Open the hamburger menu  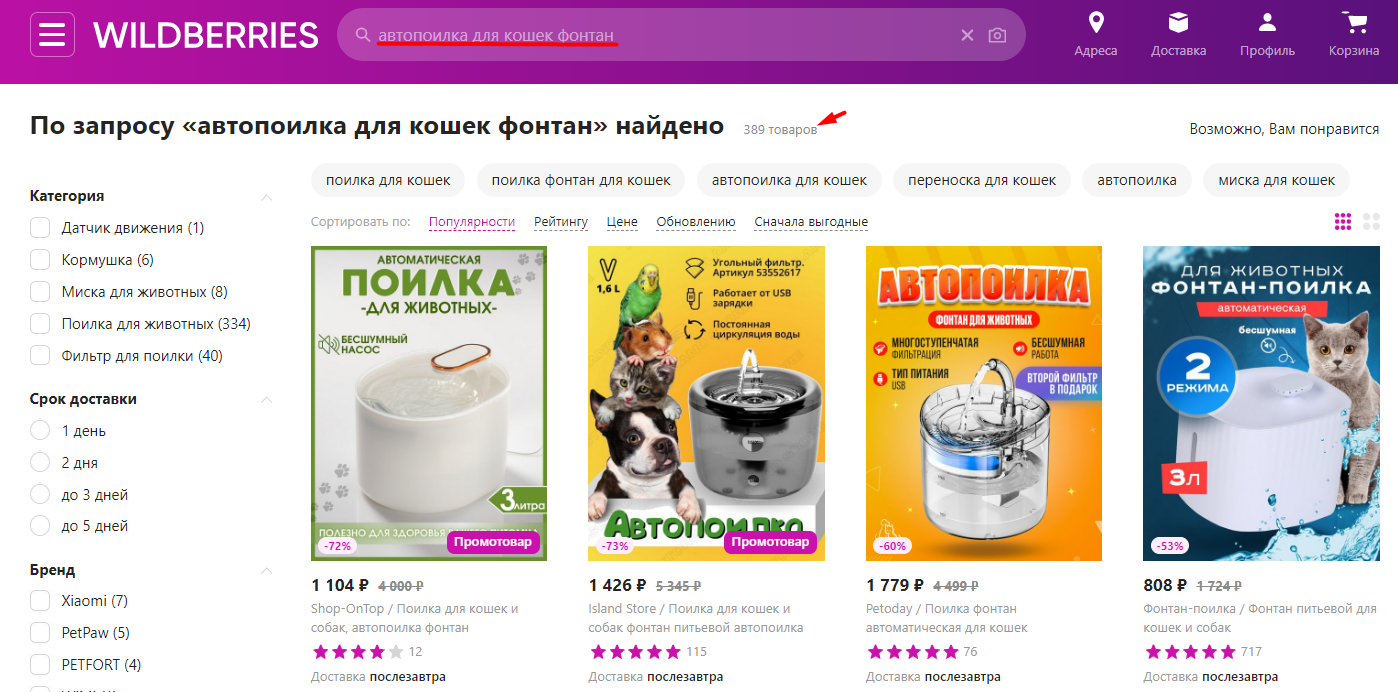(52, 35)
